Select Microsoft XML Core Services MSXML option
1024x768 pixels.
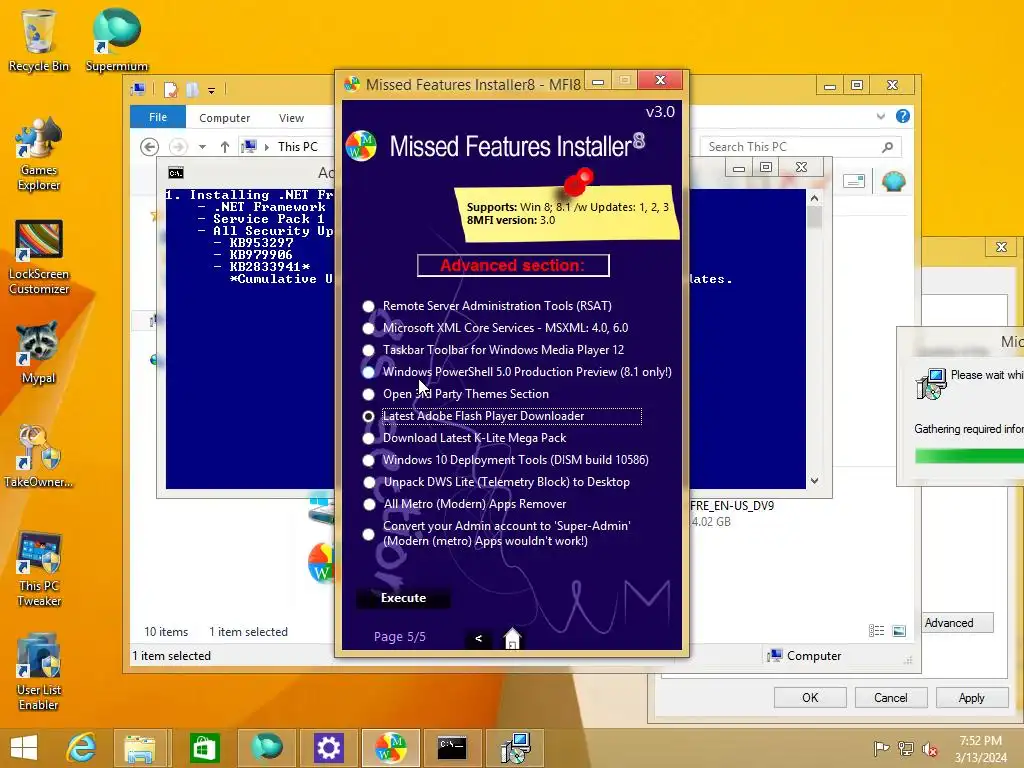pyautogui.click(x=368, y=328)
